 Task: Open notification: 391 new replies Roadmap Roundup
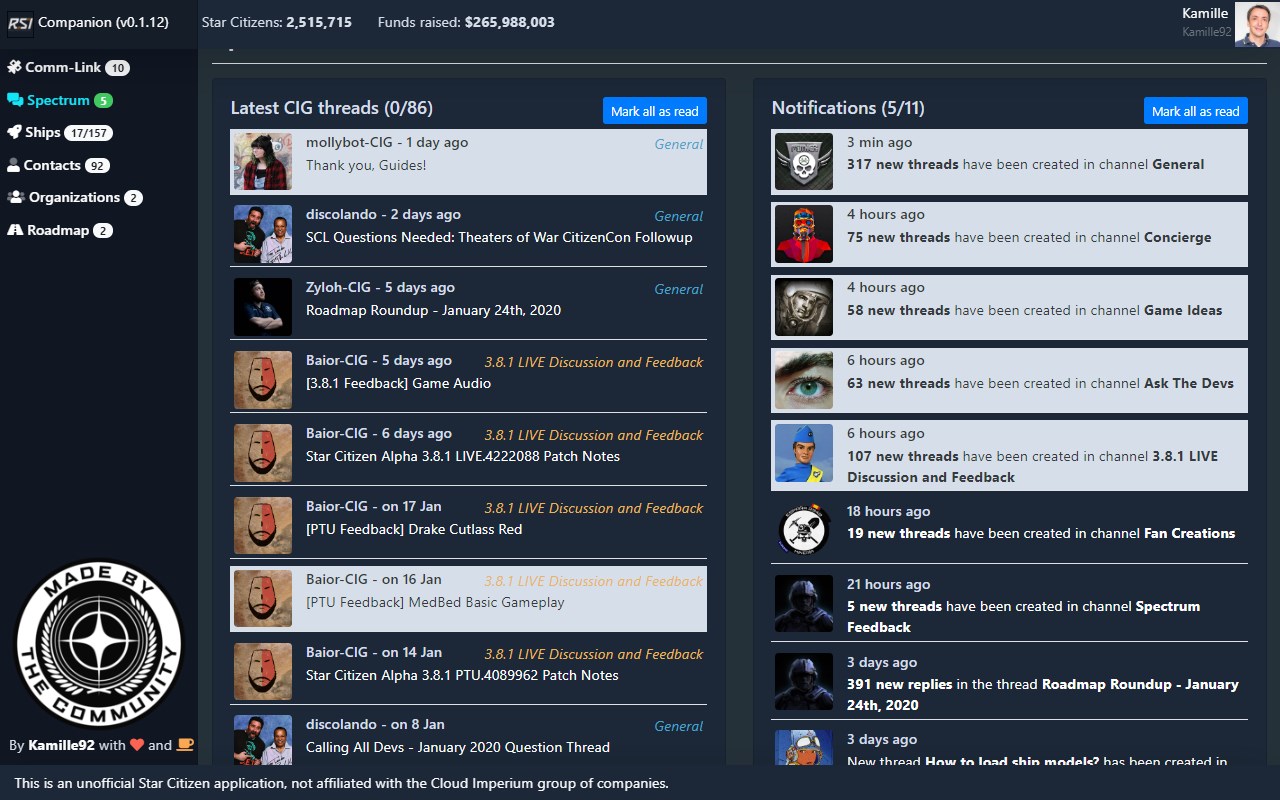point(1009,683)
